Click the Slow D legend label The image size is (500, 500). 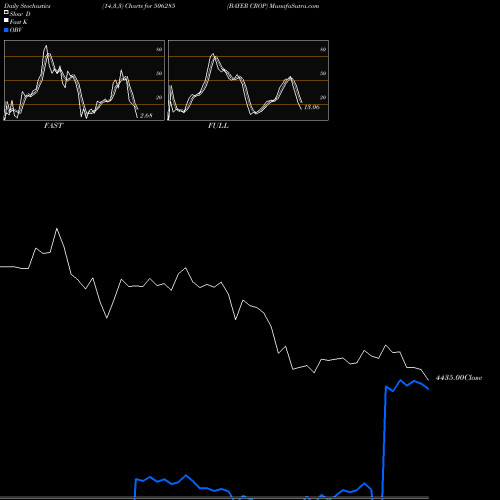tap(20, 14)
